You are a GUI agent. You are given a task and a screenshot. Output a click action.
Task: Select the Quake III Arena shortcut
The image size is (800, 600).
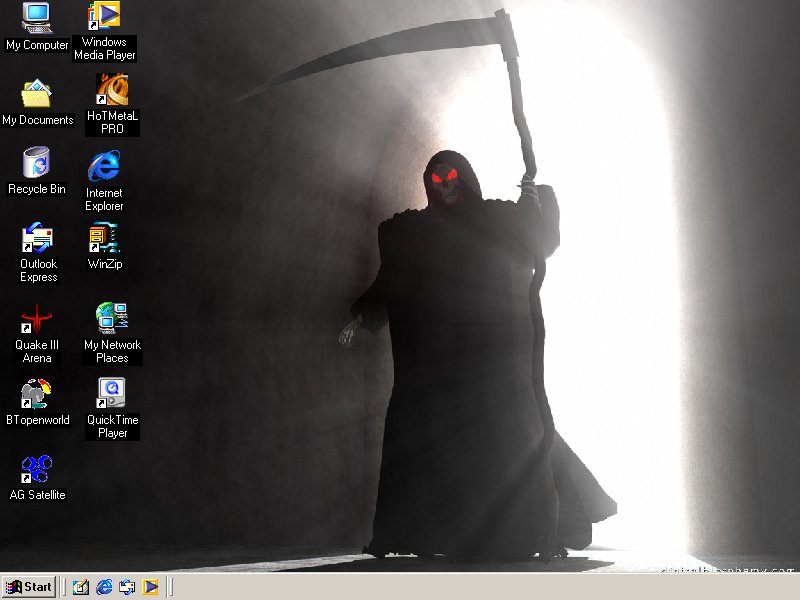(37, 319)
